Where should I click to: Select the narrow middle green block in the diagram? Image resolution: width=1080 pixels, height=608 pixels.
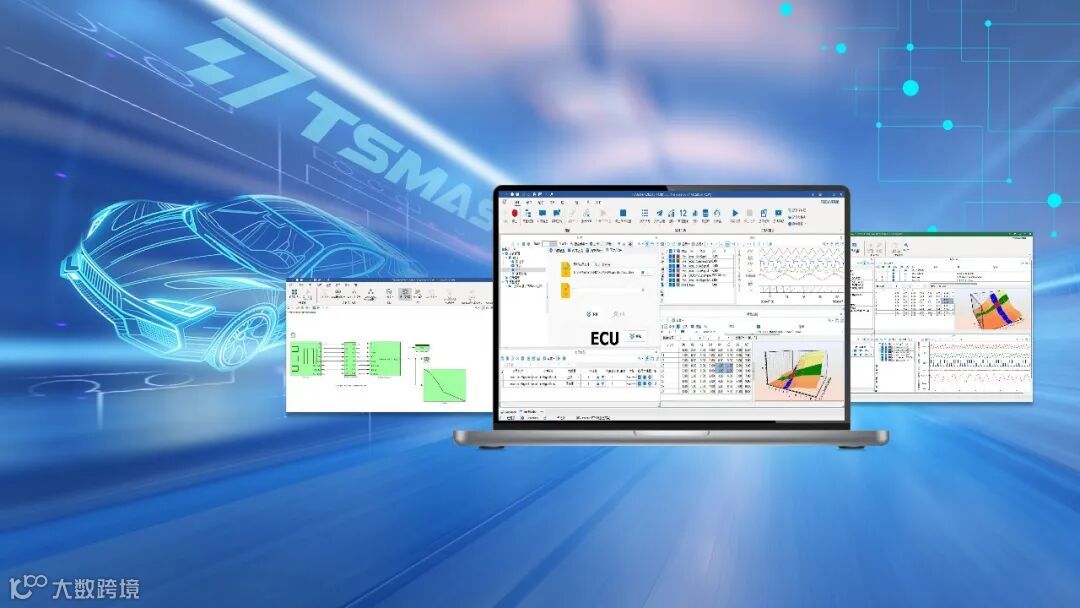(x=350, y=358)
